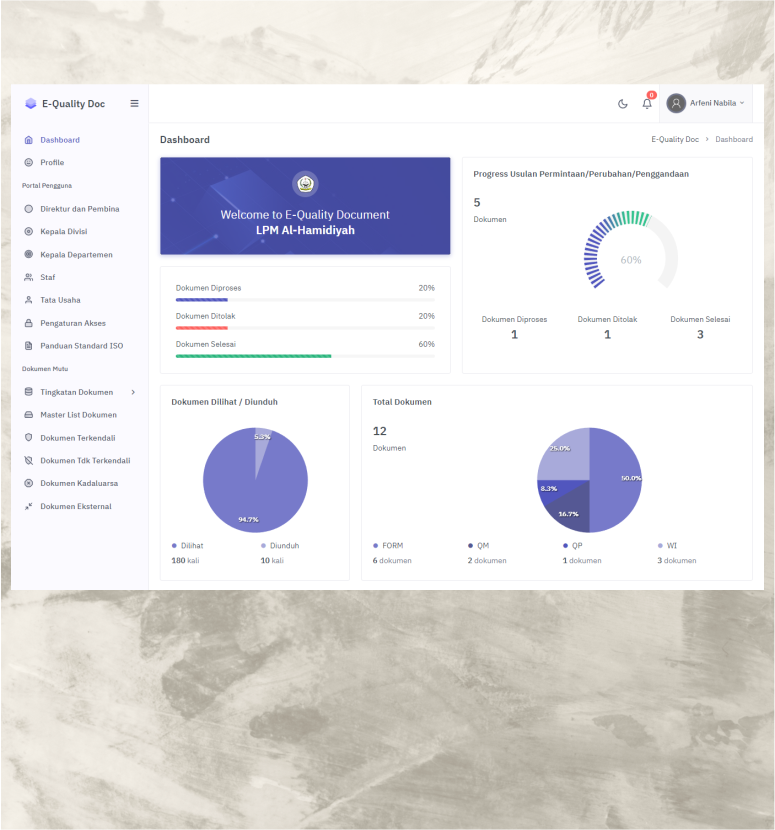Screen dimensions: 775x830
Task: Toggle dark mode with moon icon
Action: 623,104
